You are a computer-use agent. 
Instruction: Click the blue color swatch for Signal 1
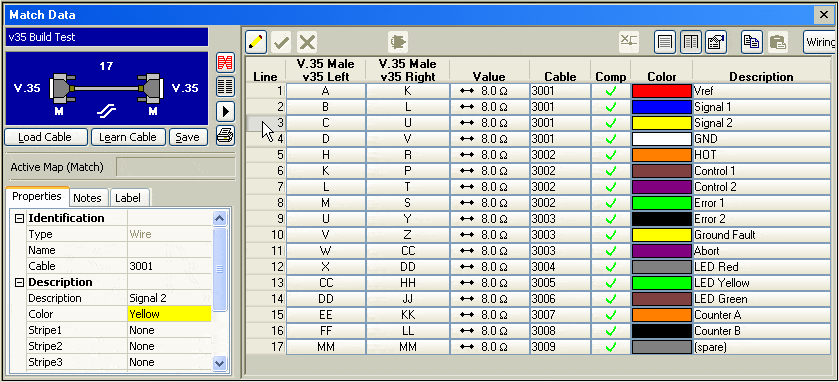[661, 107]
